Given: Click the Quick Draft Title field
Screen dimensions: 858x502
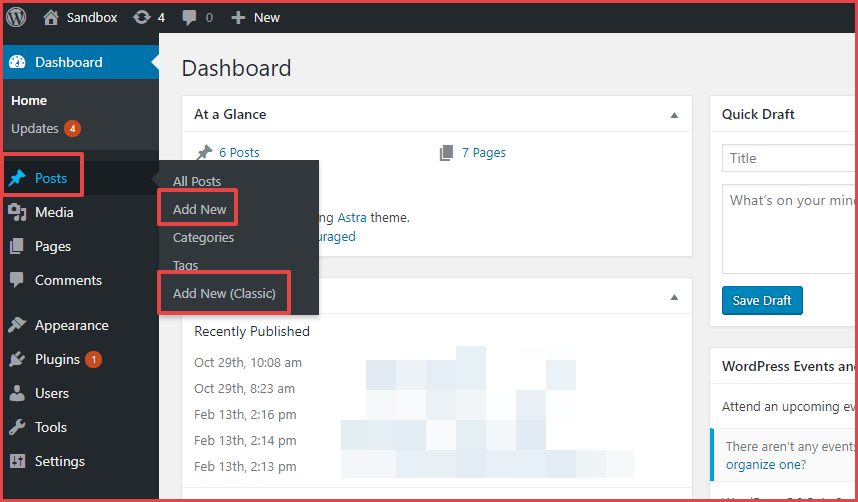Looking at the screenshot, I should pyautogui.click(x=788, y=158).
